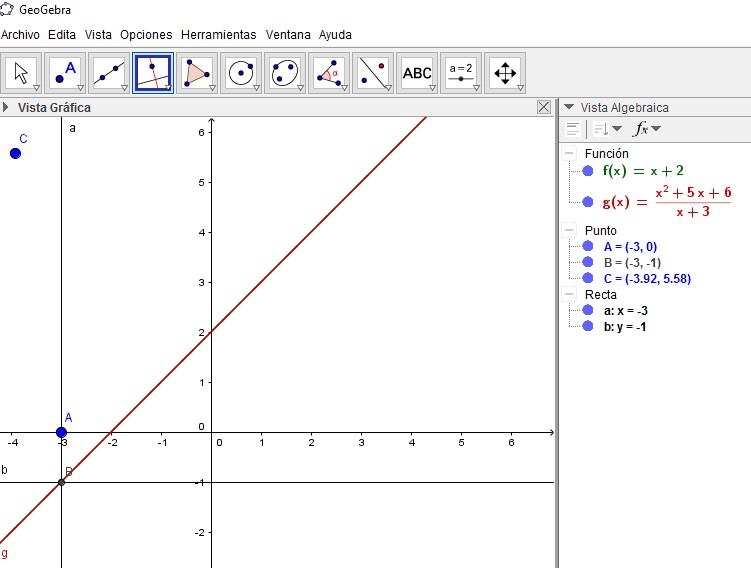Open the Archivo menu
This screenshot has width=751, height=568.
(20, 35)
